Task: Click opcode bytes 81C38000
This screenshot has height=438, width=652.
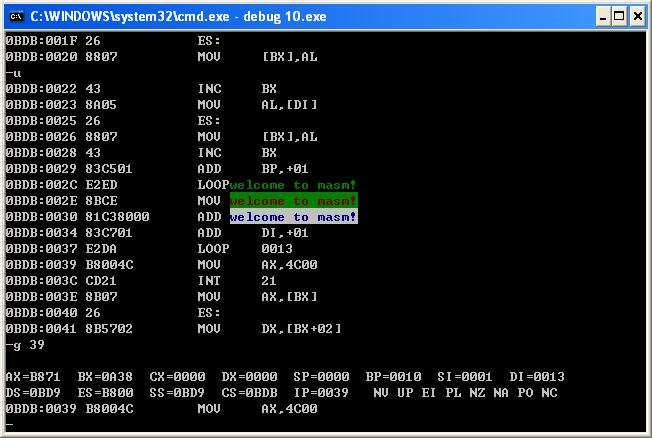Action: (x=117, y=217)
